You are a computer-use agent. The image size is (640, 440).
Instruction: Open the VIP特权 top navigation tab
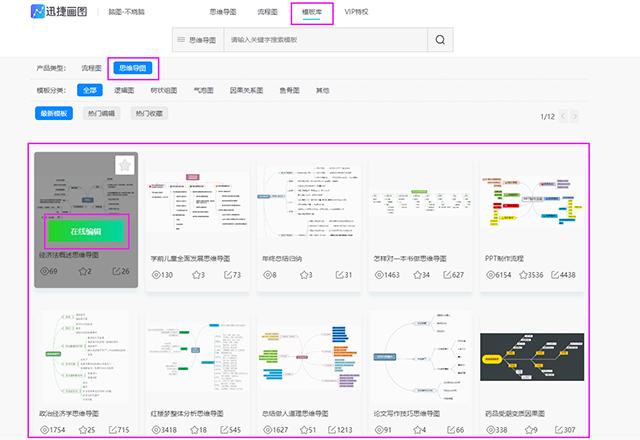point(356,12)
